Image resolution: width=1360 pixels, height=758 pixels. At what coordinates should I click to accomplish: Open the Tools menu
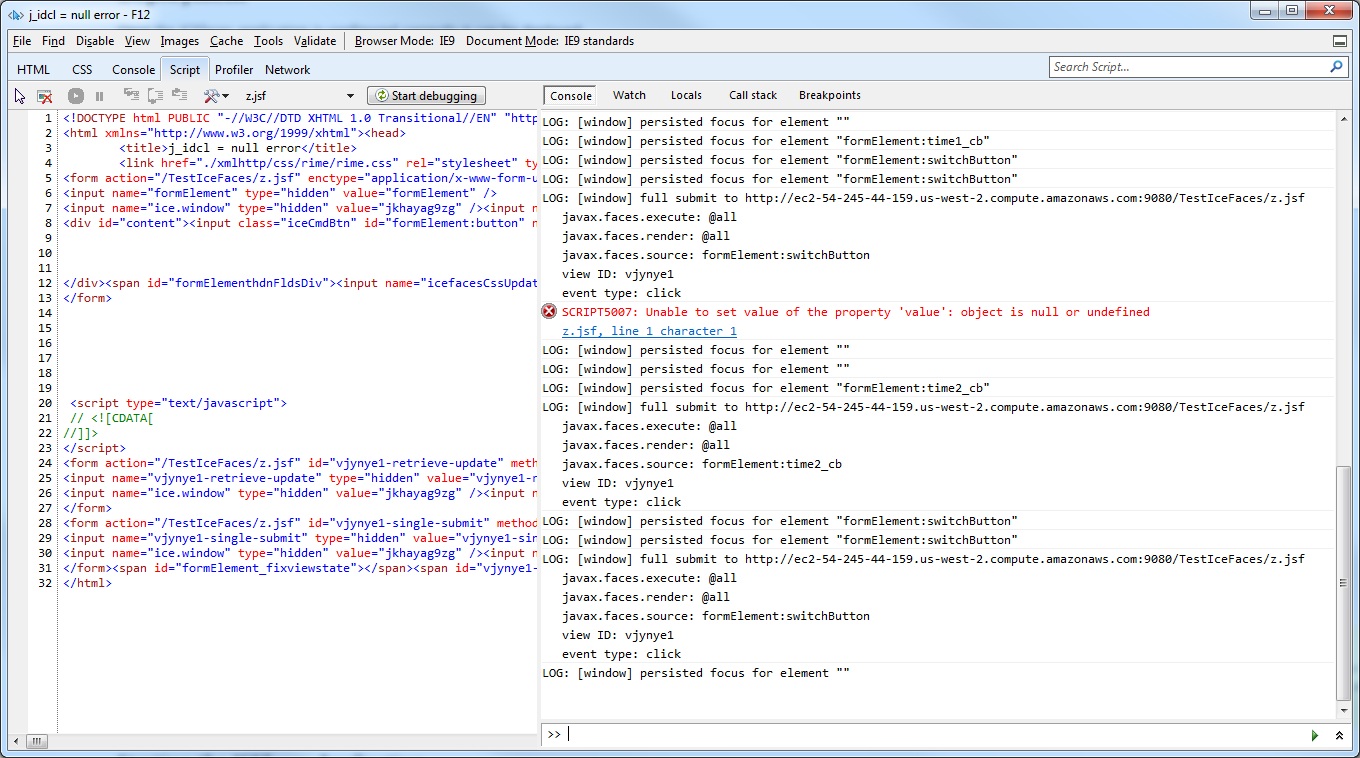[x=268, y=41]
